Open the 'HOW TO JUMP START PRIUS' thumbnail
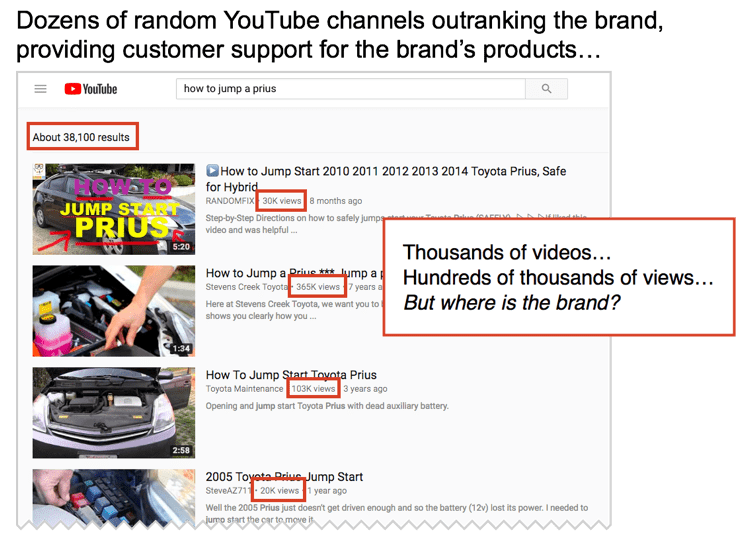 point(114,209)
